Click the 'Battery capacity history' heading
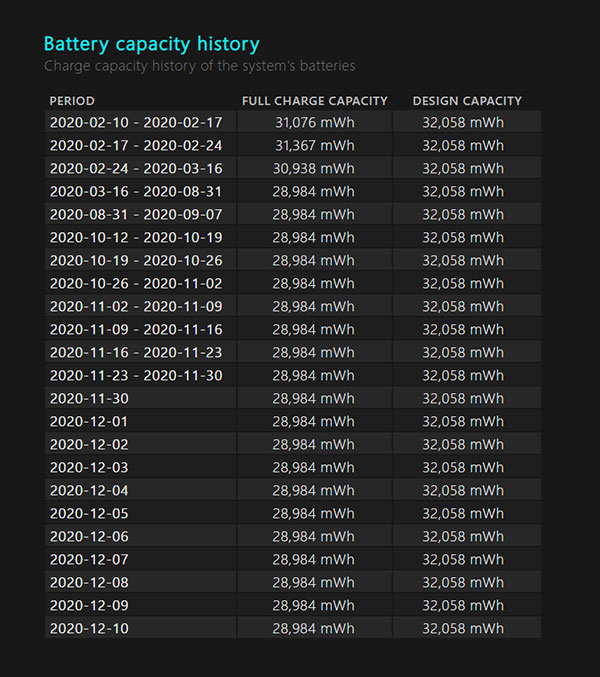The width and height of the screenshot is (600, 677). click(x=152, y=44)
